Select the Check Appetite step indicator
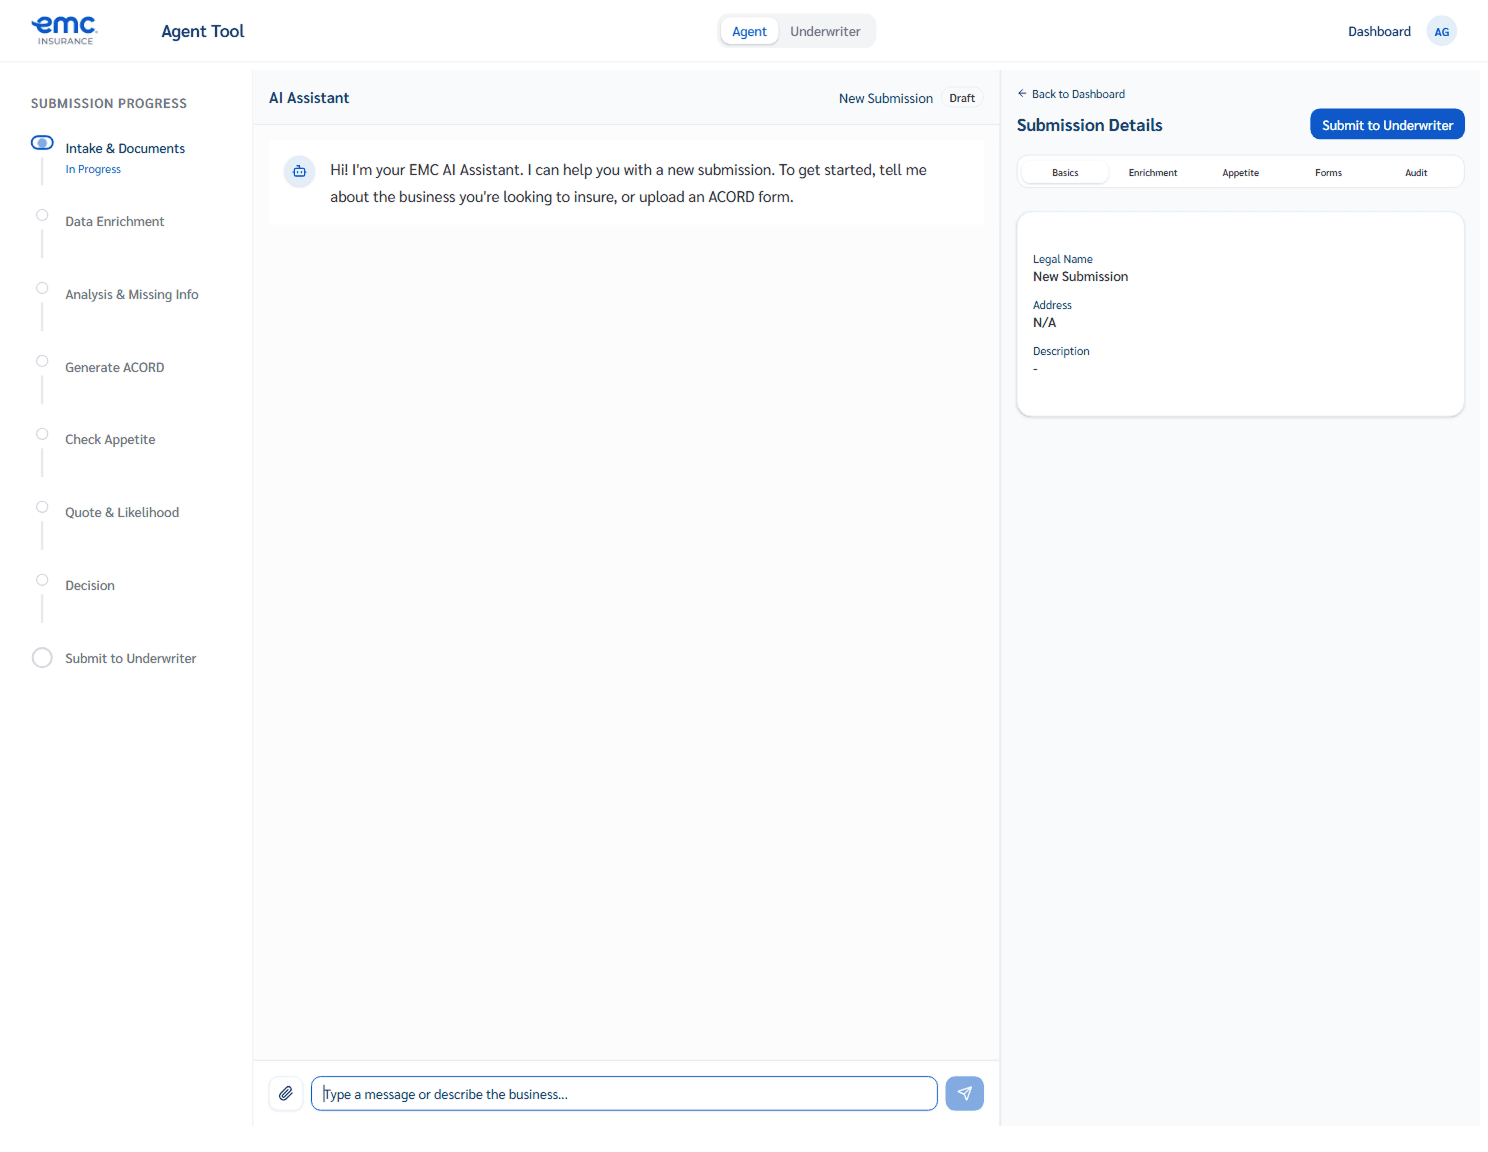The width and height of the screenshot is (1488, 1152). pos(42,433)
